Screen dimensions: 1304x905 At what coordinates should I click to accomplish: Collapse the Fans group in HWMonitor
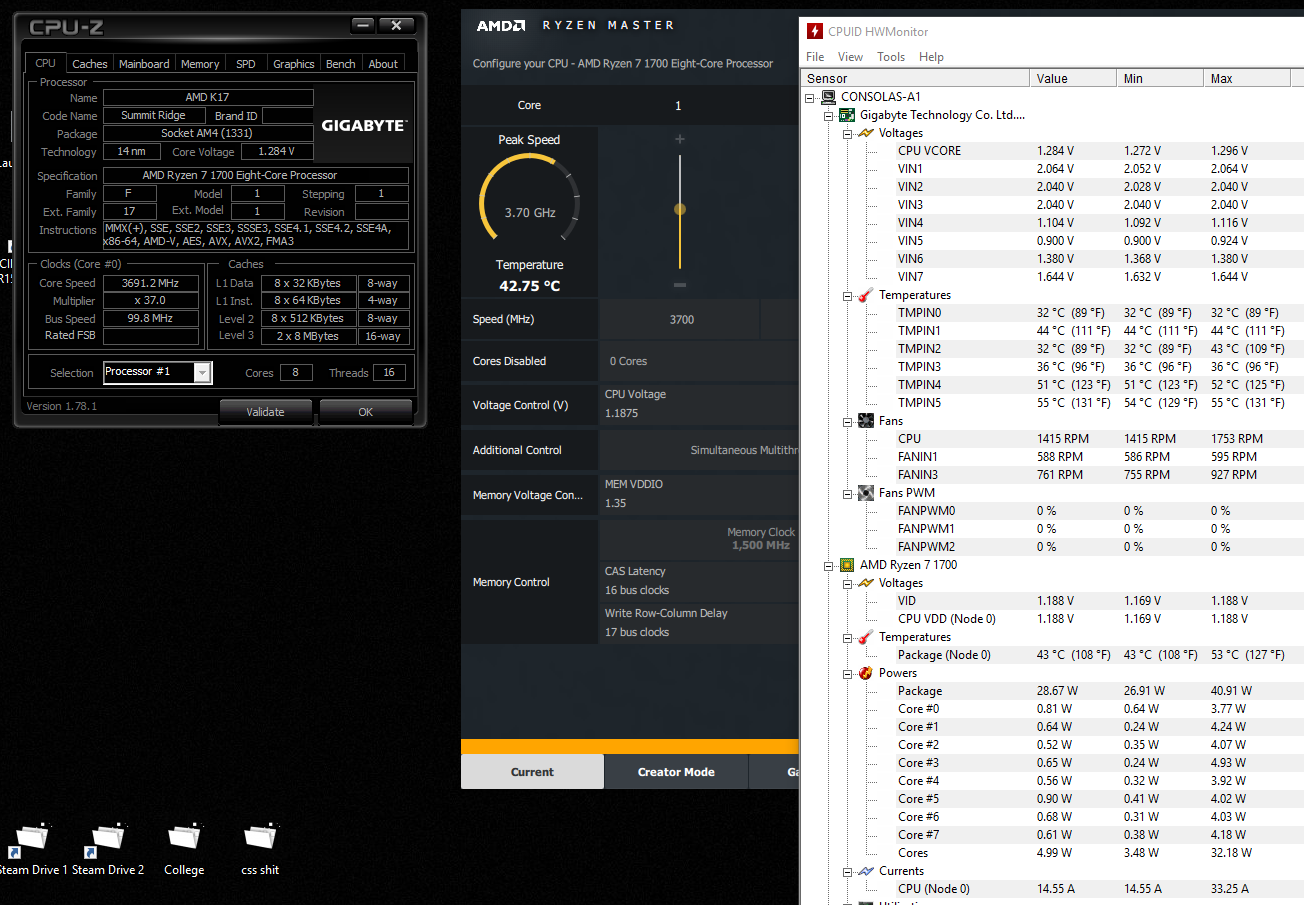pyautogui.click(x=847, y=421)
